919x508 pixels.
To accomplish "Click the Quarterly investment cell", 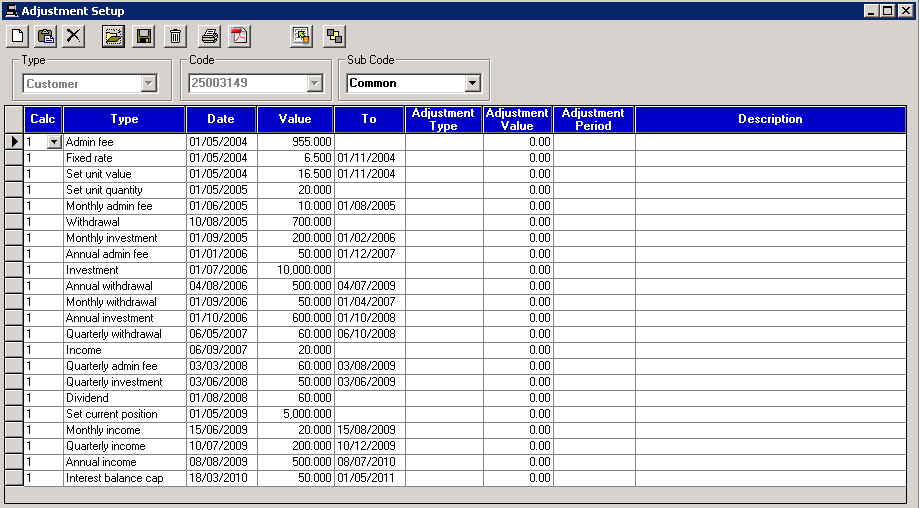I will (x=124, y=382).
